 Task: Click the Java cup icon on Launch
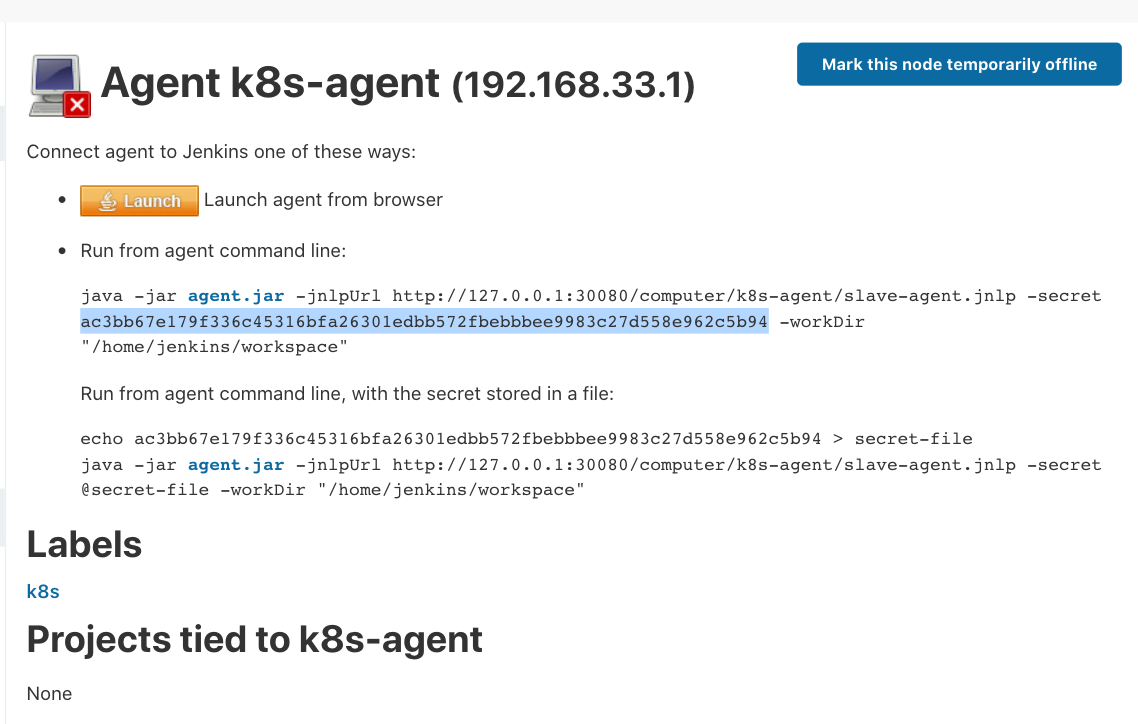point(109,201)
